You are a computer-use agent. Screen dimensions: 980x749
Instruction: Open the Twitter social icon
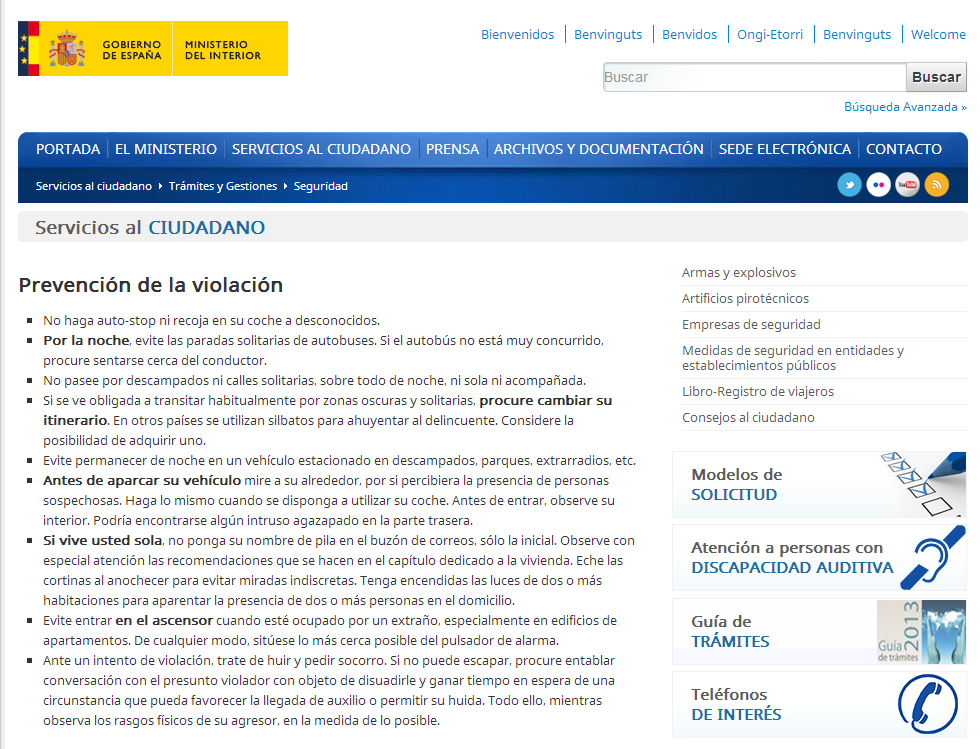849,185
